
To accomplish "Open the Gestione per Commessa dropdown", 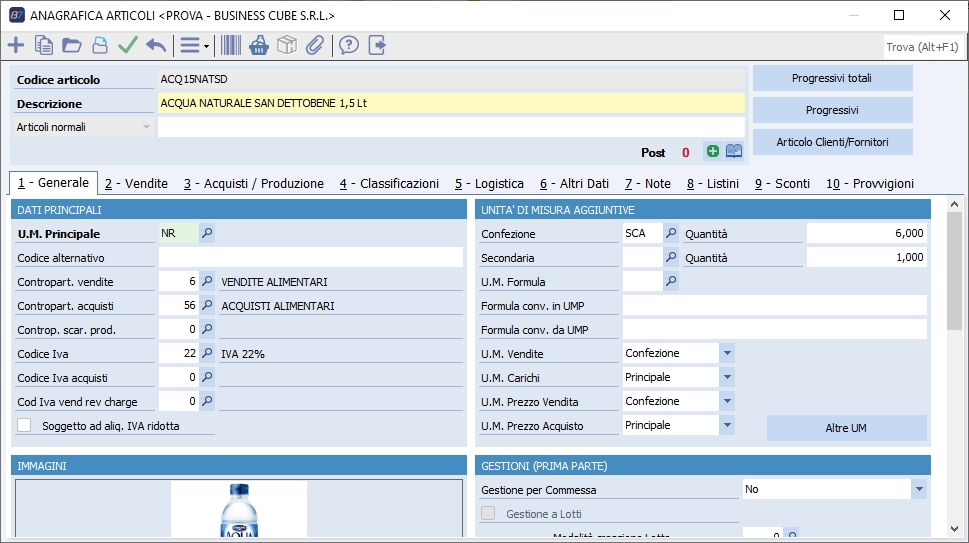I will (918, 490).
